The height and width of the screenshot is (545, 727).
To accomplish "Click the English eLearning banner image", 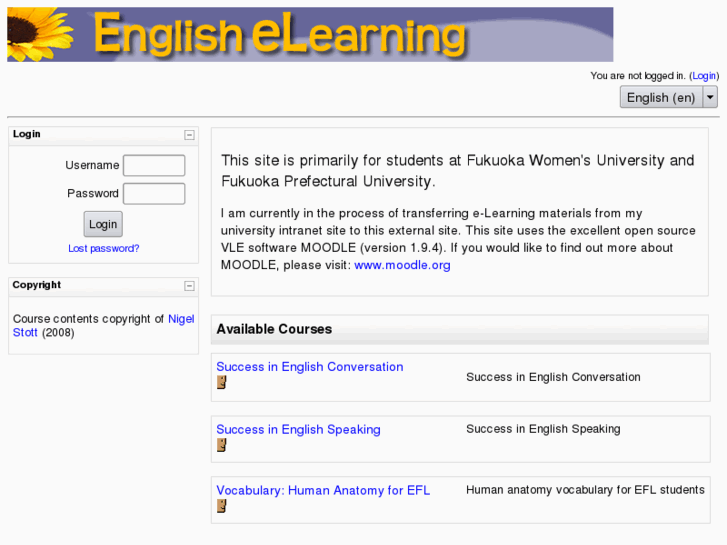I will tap(310, 34).
